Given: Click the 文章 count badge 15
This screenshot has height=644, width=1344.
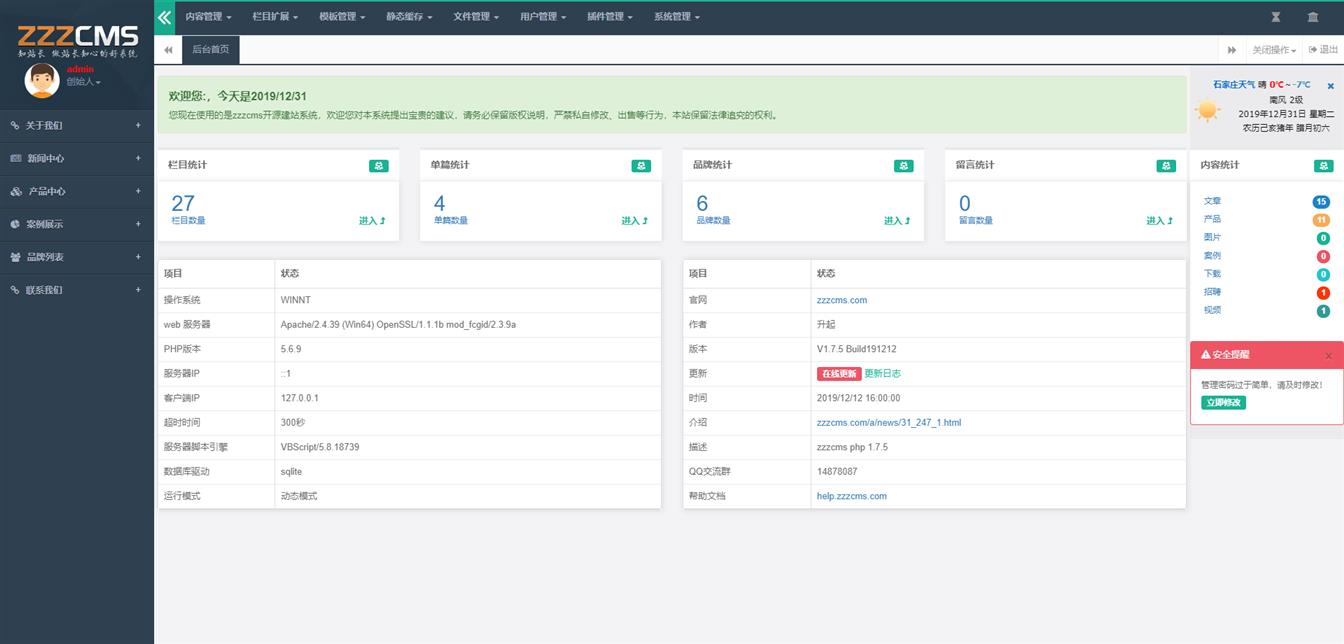Looking at the screenshot, I should [x=1321, y=202].
